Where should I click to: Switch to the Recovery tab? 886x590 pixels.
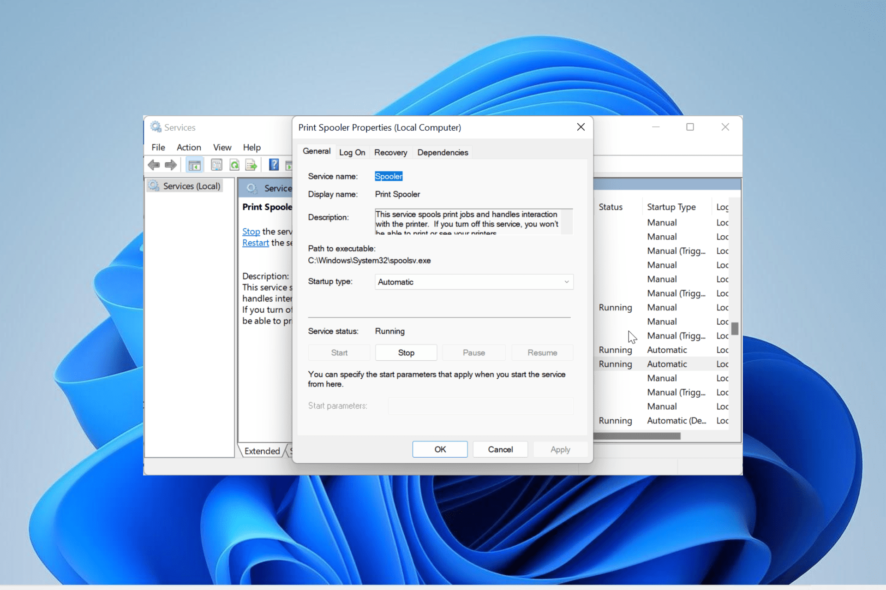pyautogui.click(x=390, y=153)
